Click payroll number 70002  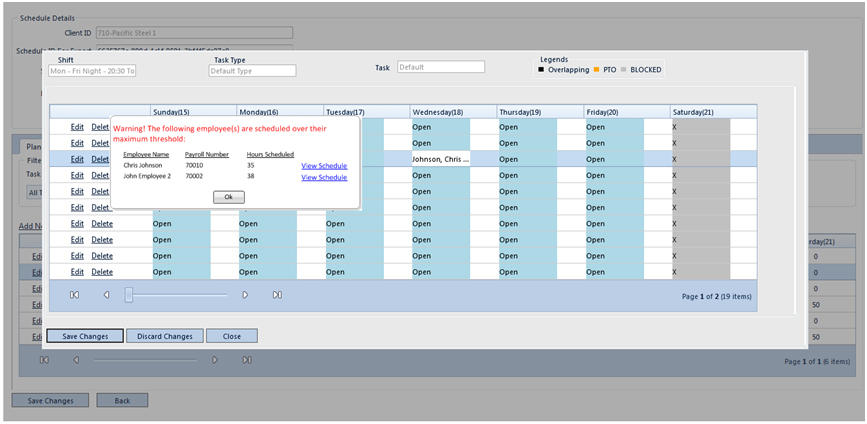[x=194, y=176]
